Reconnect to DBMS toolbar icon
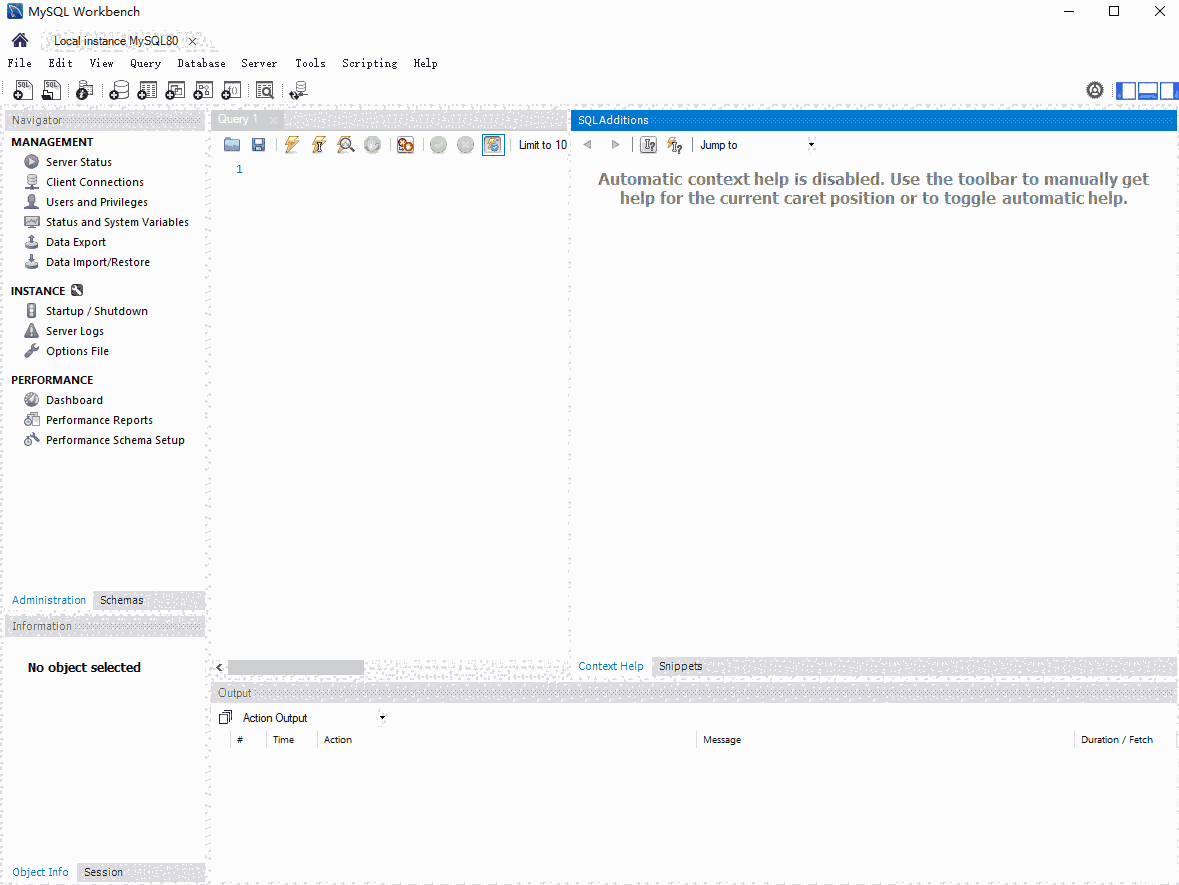Screen dimensions: 1179x885 [298, 91]
